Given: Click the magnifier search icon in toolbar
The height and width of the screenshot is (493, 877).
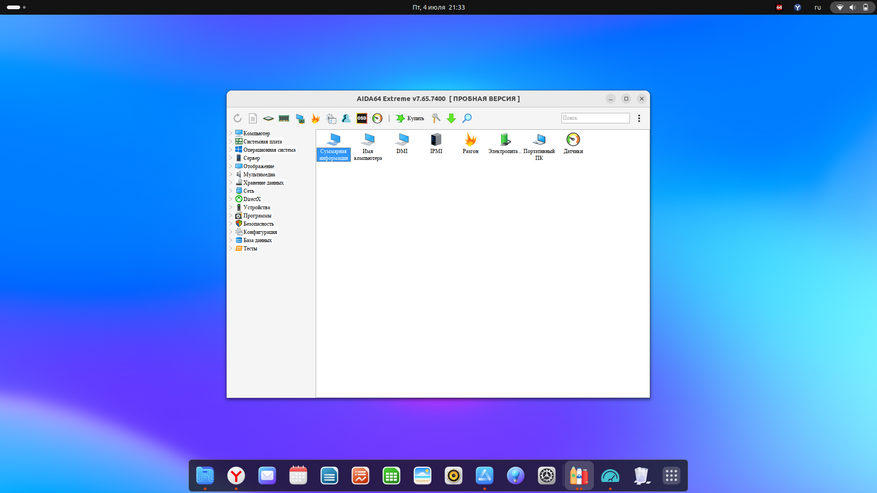Looking at the screenshot, I should point(467,119).
